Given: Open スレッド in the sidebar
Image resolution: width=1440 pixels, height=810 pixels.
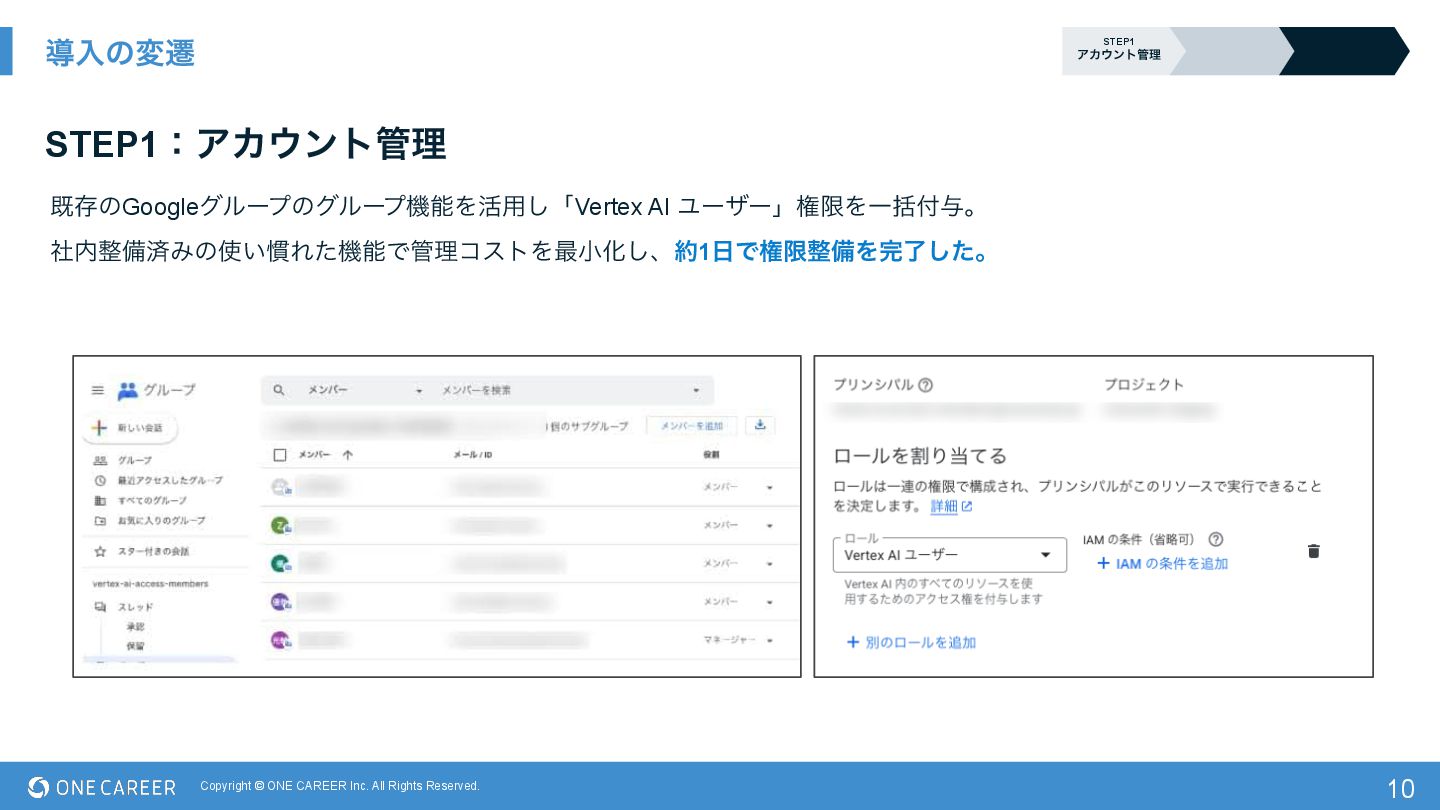Looking at the screenshot, I should point(135,607).
